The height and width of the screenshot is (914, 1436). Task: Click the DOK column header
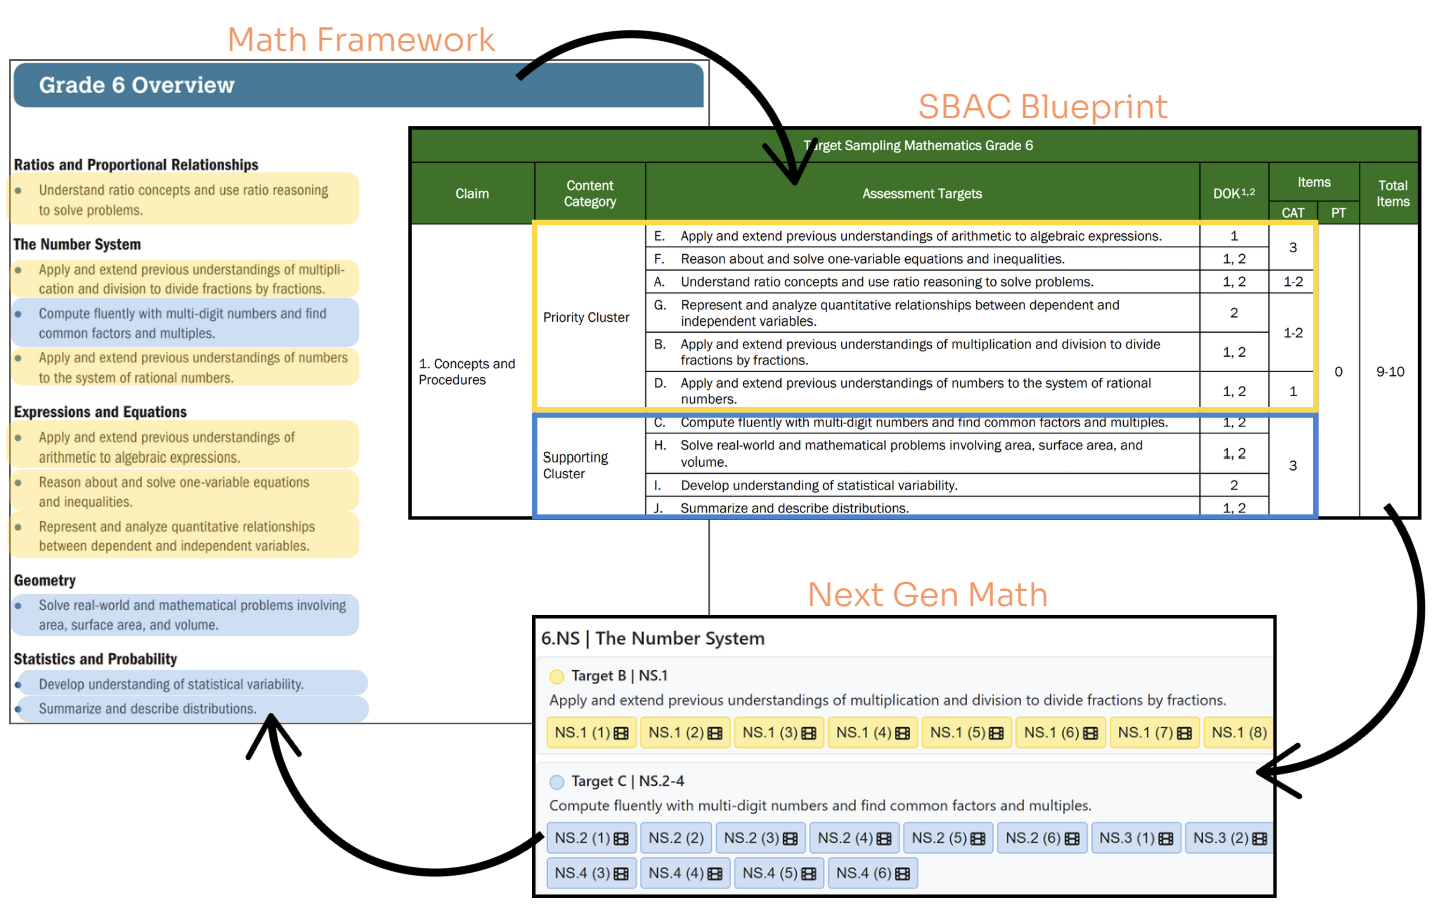click(x=1234, y=194)
